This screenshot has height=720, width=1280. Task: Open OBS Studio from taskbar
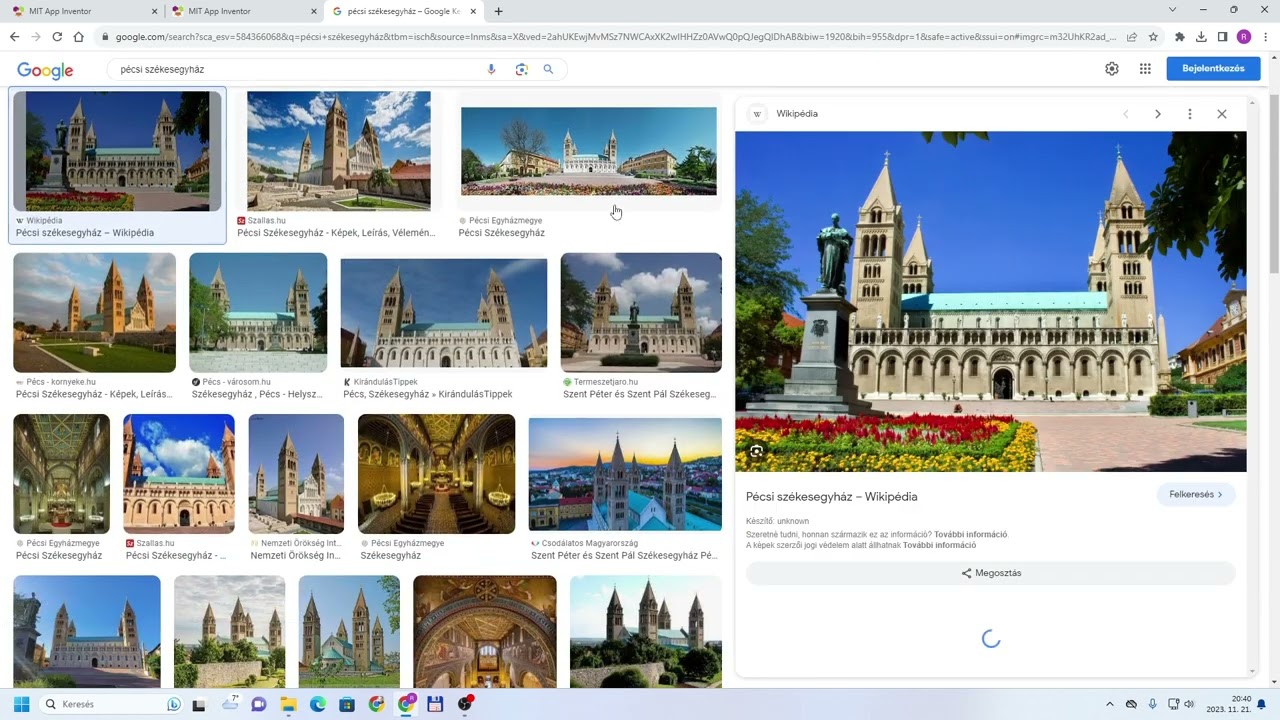pos(465,704)
